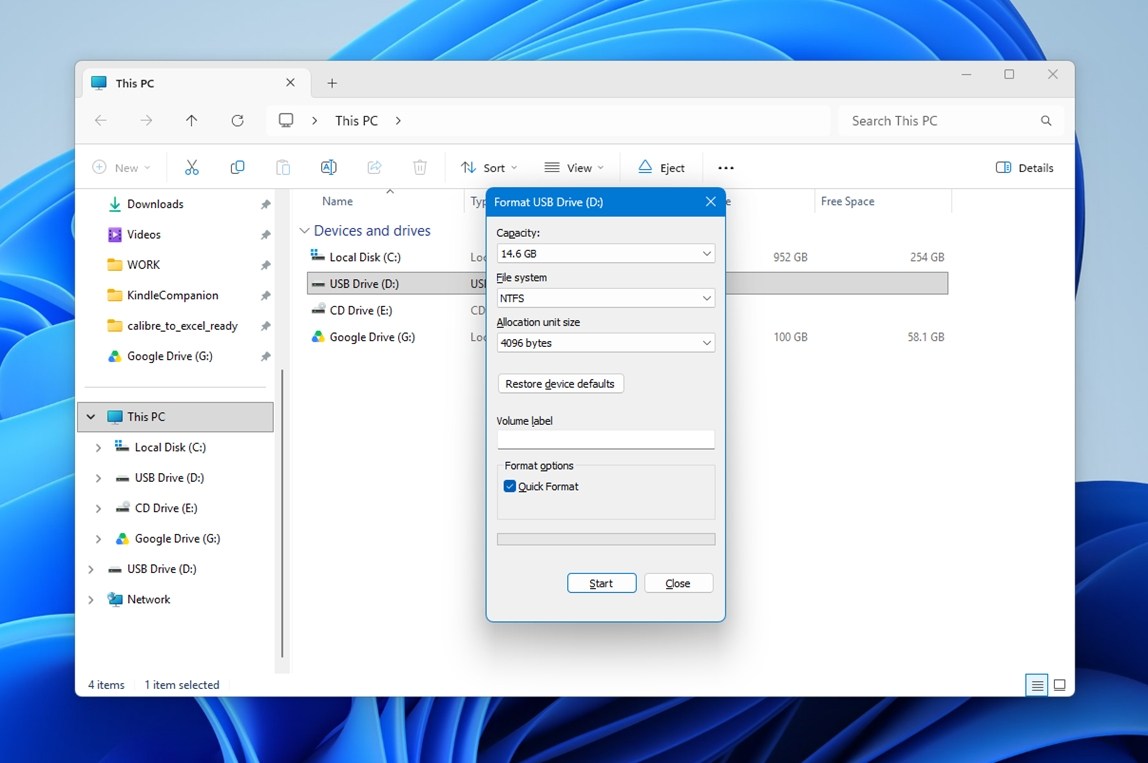Select Google Drive (G:) in drives list

coord(372,337)
